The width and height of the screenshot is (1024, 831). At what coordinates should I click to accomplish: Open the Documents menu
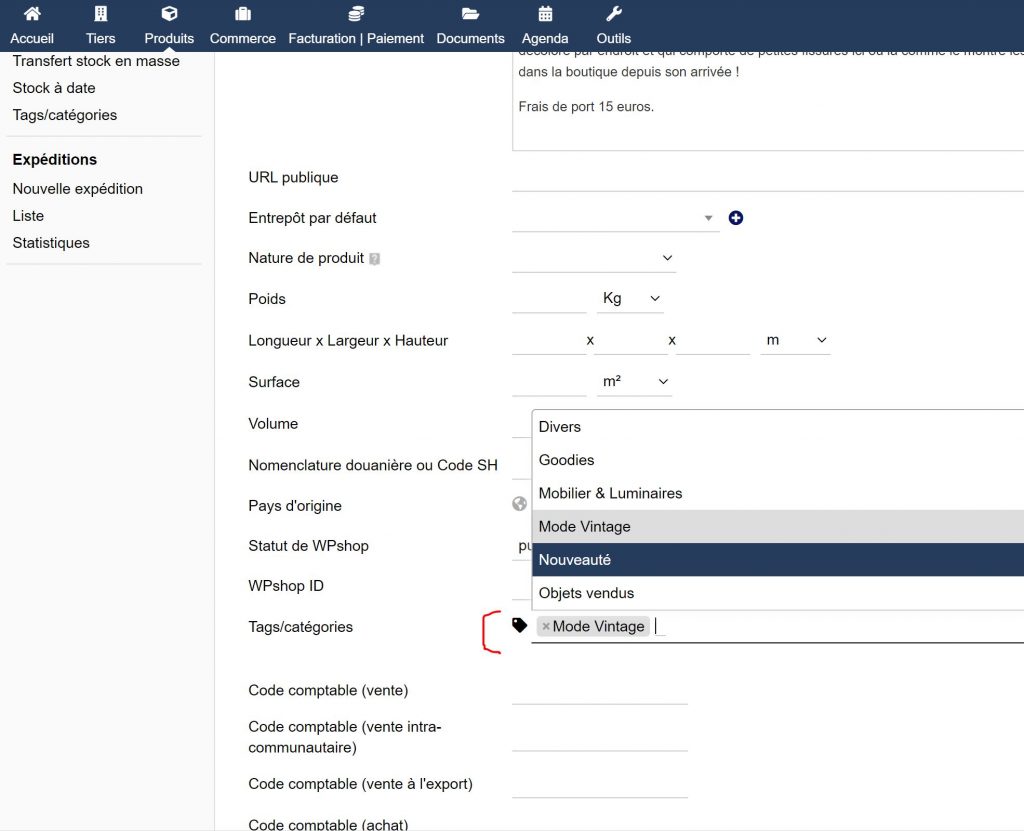tap(470, 38)
